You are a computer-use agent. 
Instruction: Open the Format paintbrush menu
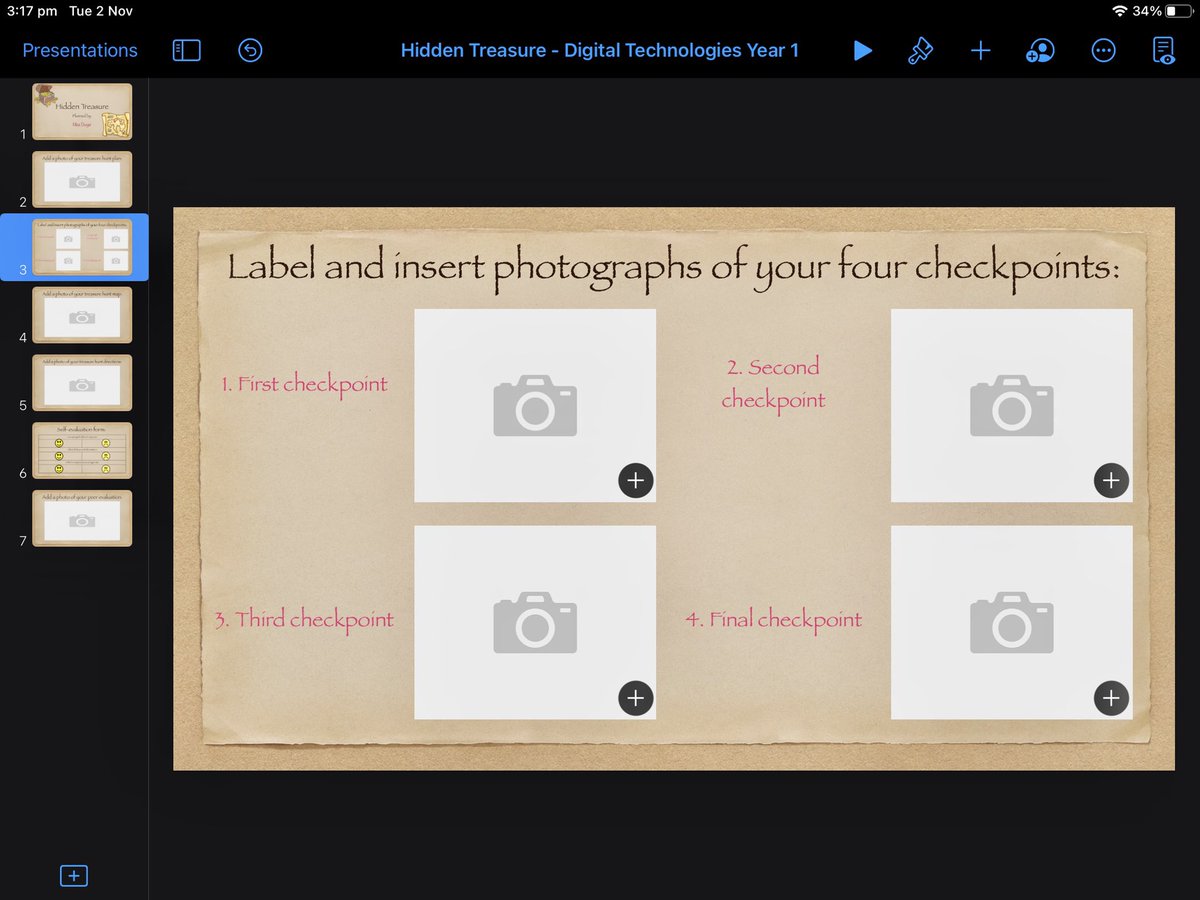[920, 50]
